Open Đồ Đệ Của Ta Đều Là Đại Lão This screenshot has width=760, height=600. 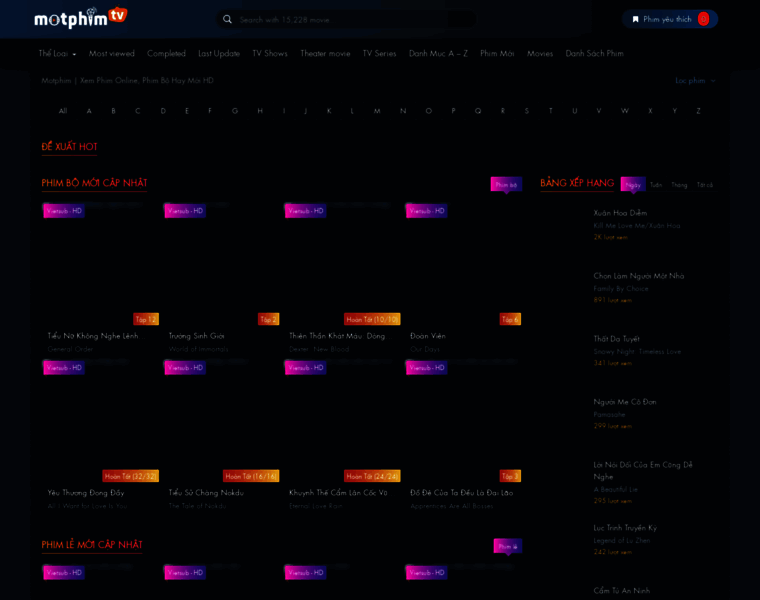[x=461, y=493]
